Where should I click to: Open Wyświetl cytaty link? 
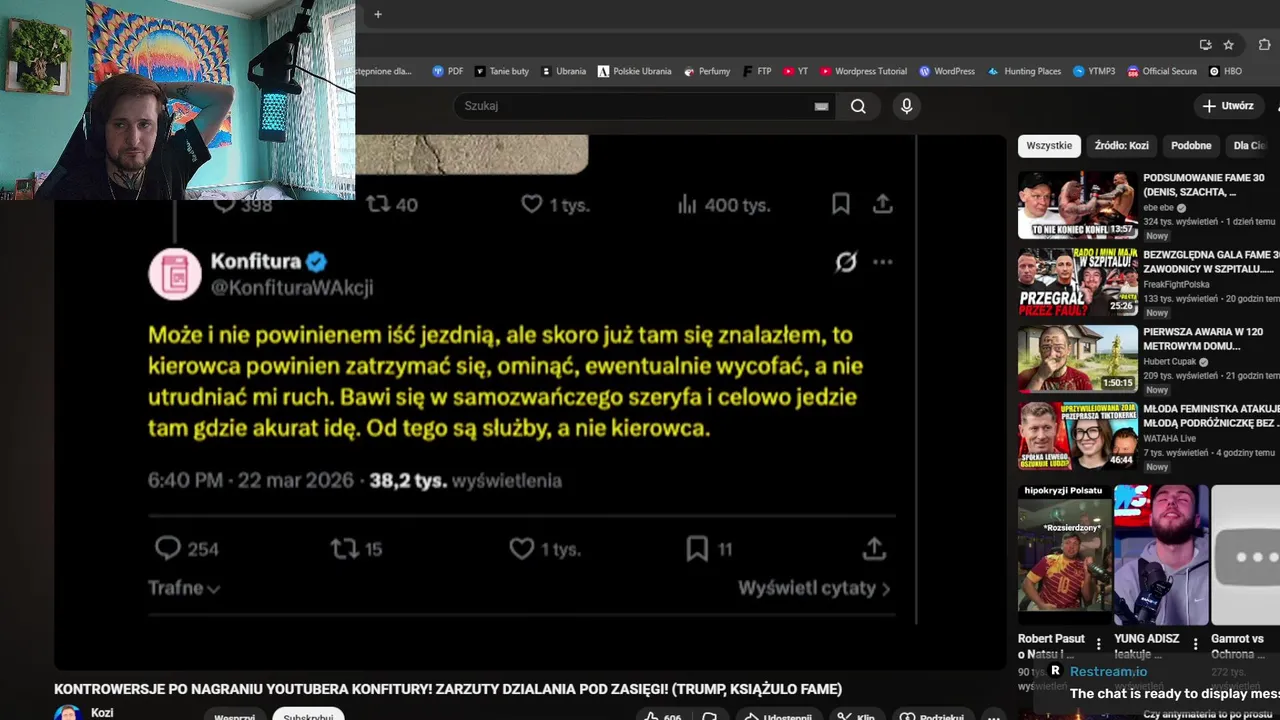(814, 588)
